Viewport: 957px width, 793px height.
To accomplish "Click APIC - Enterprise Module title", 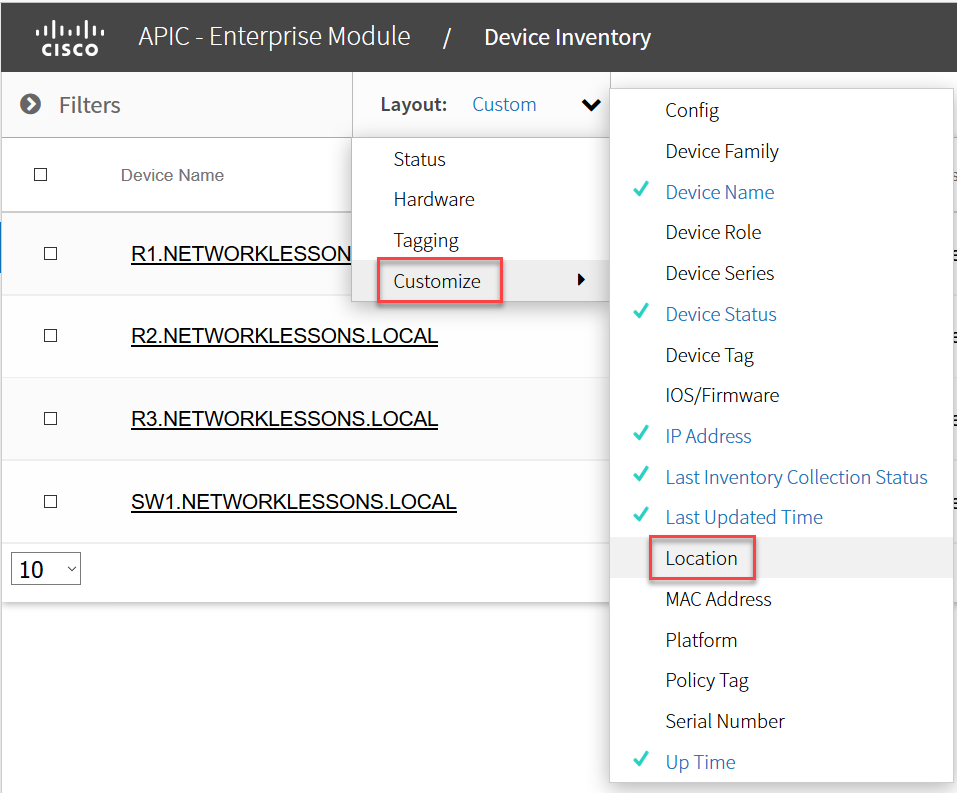I will pyautogui.click(x=274, y=37).
